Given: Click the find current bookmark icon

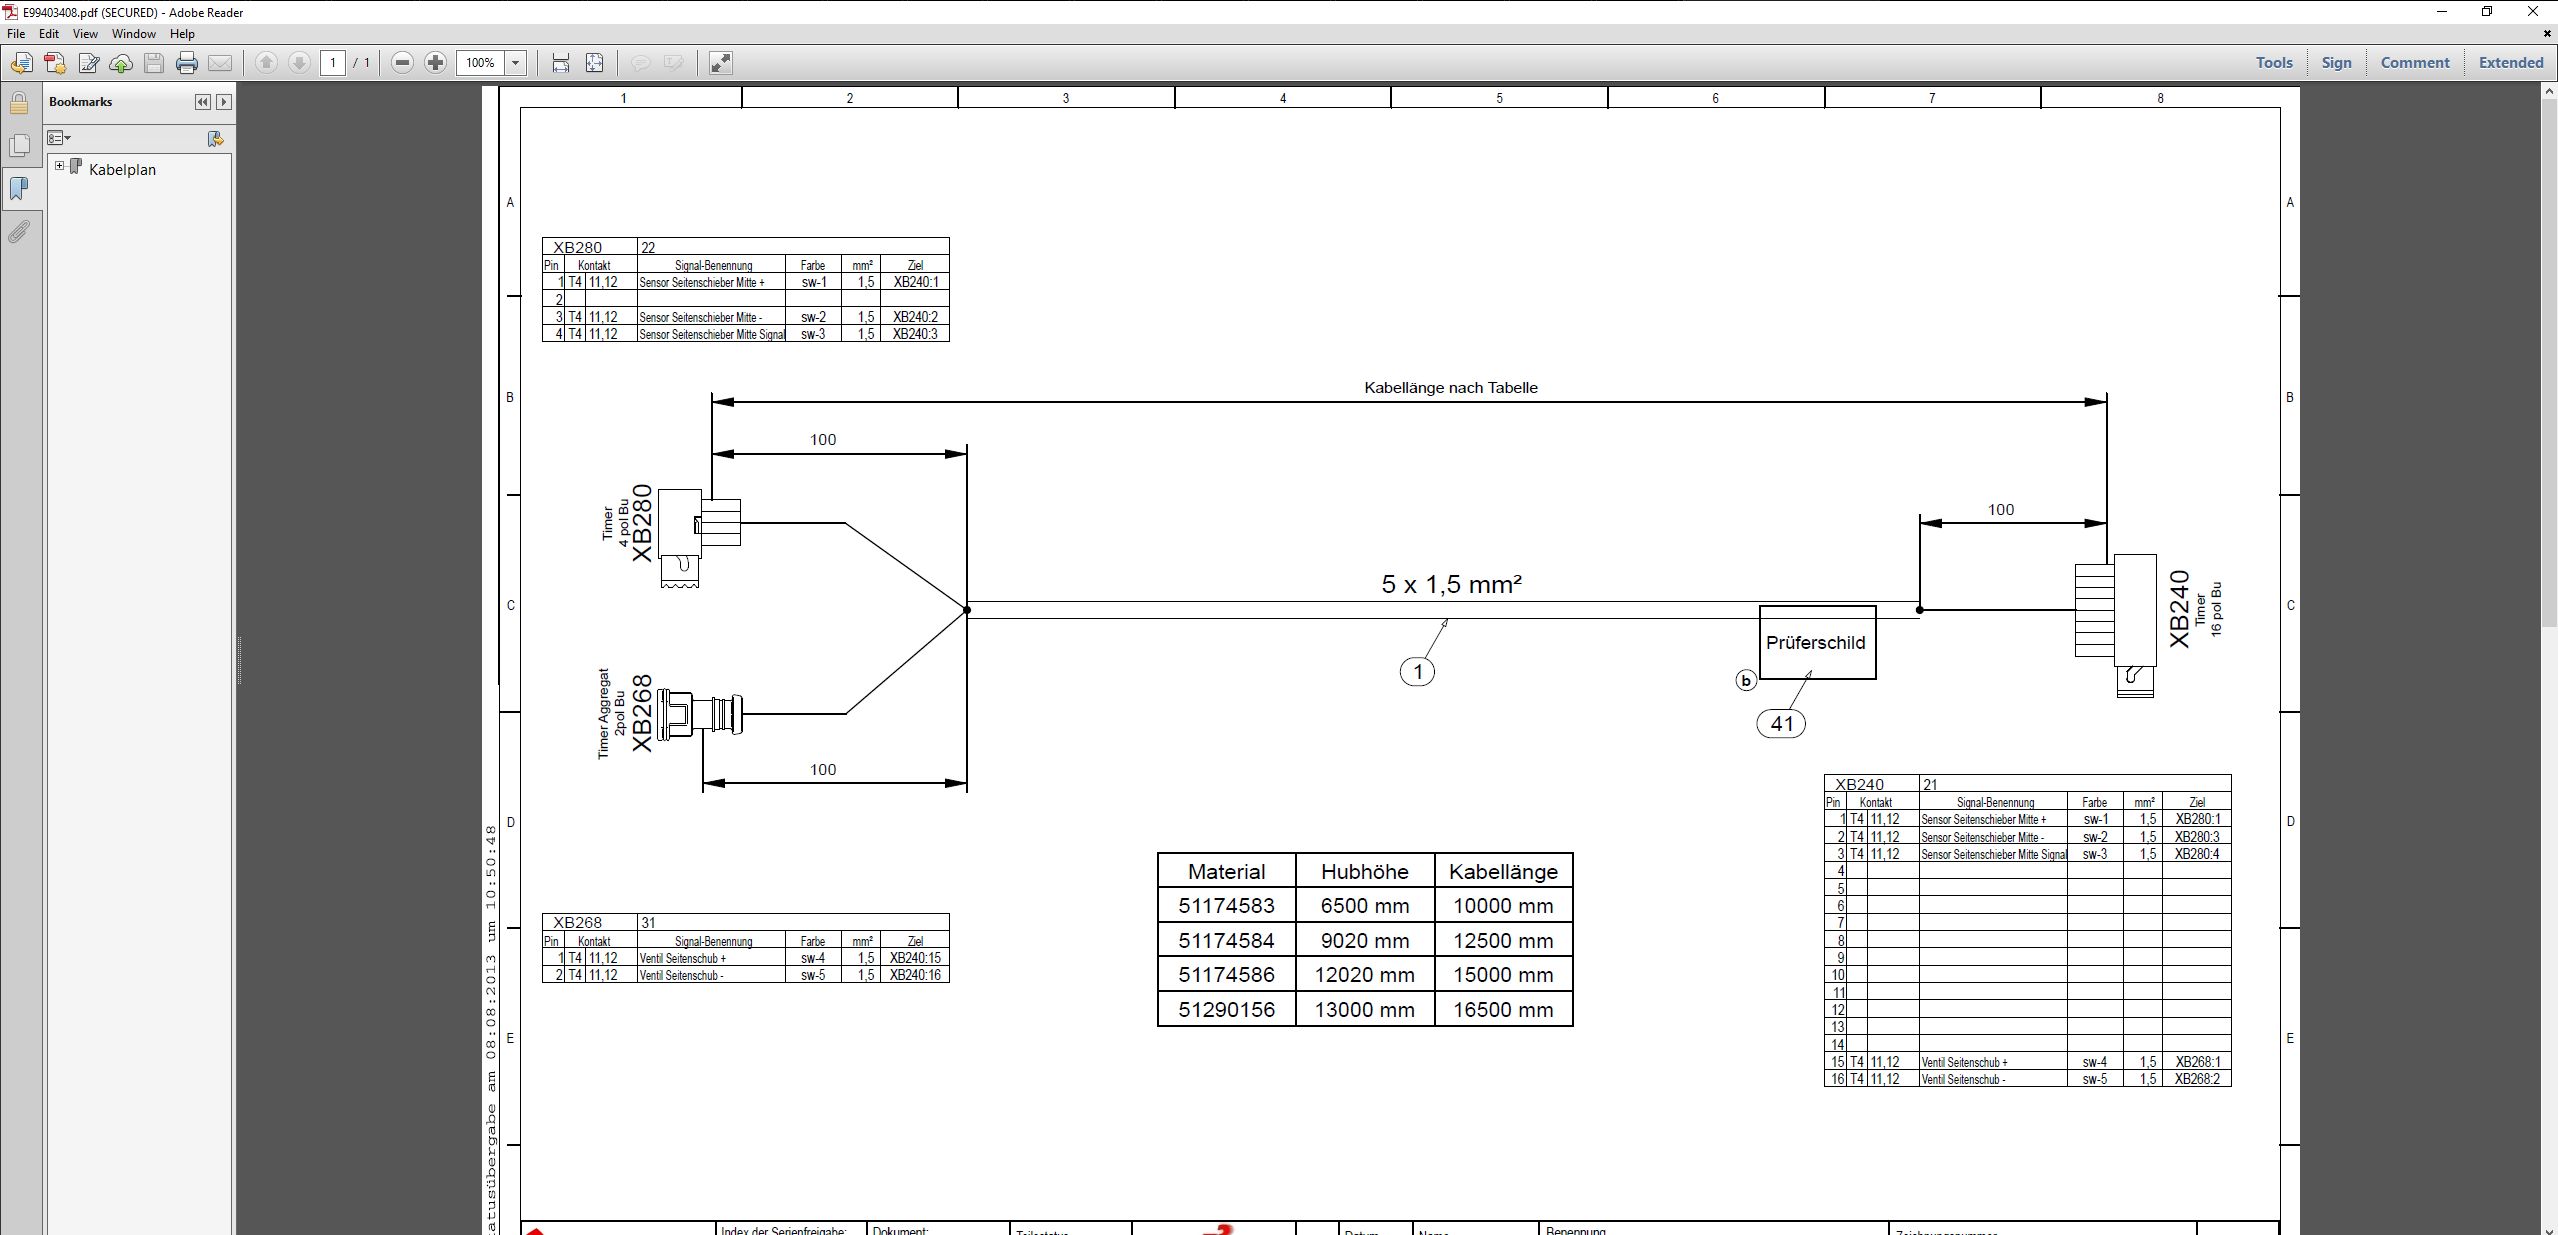Looking at the screenshot, I should tap(215, 138).
